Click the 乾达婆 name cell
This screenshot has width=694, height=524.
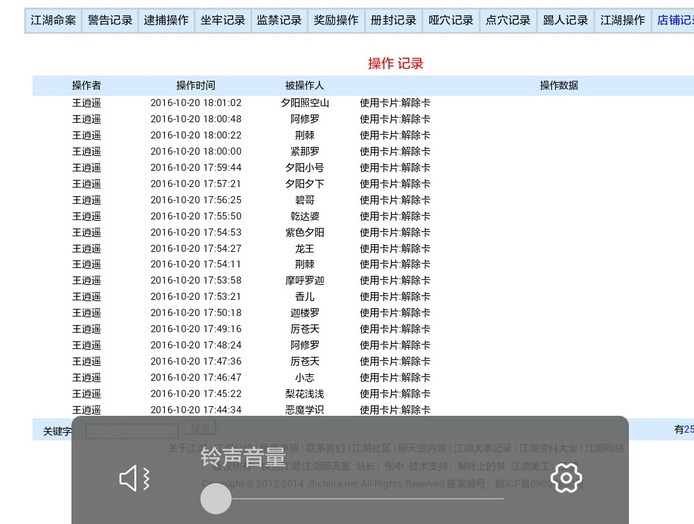305,216
